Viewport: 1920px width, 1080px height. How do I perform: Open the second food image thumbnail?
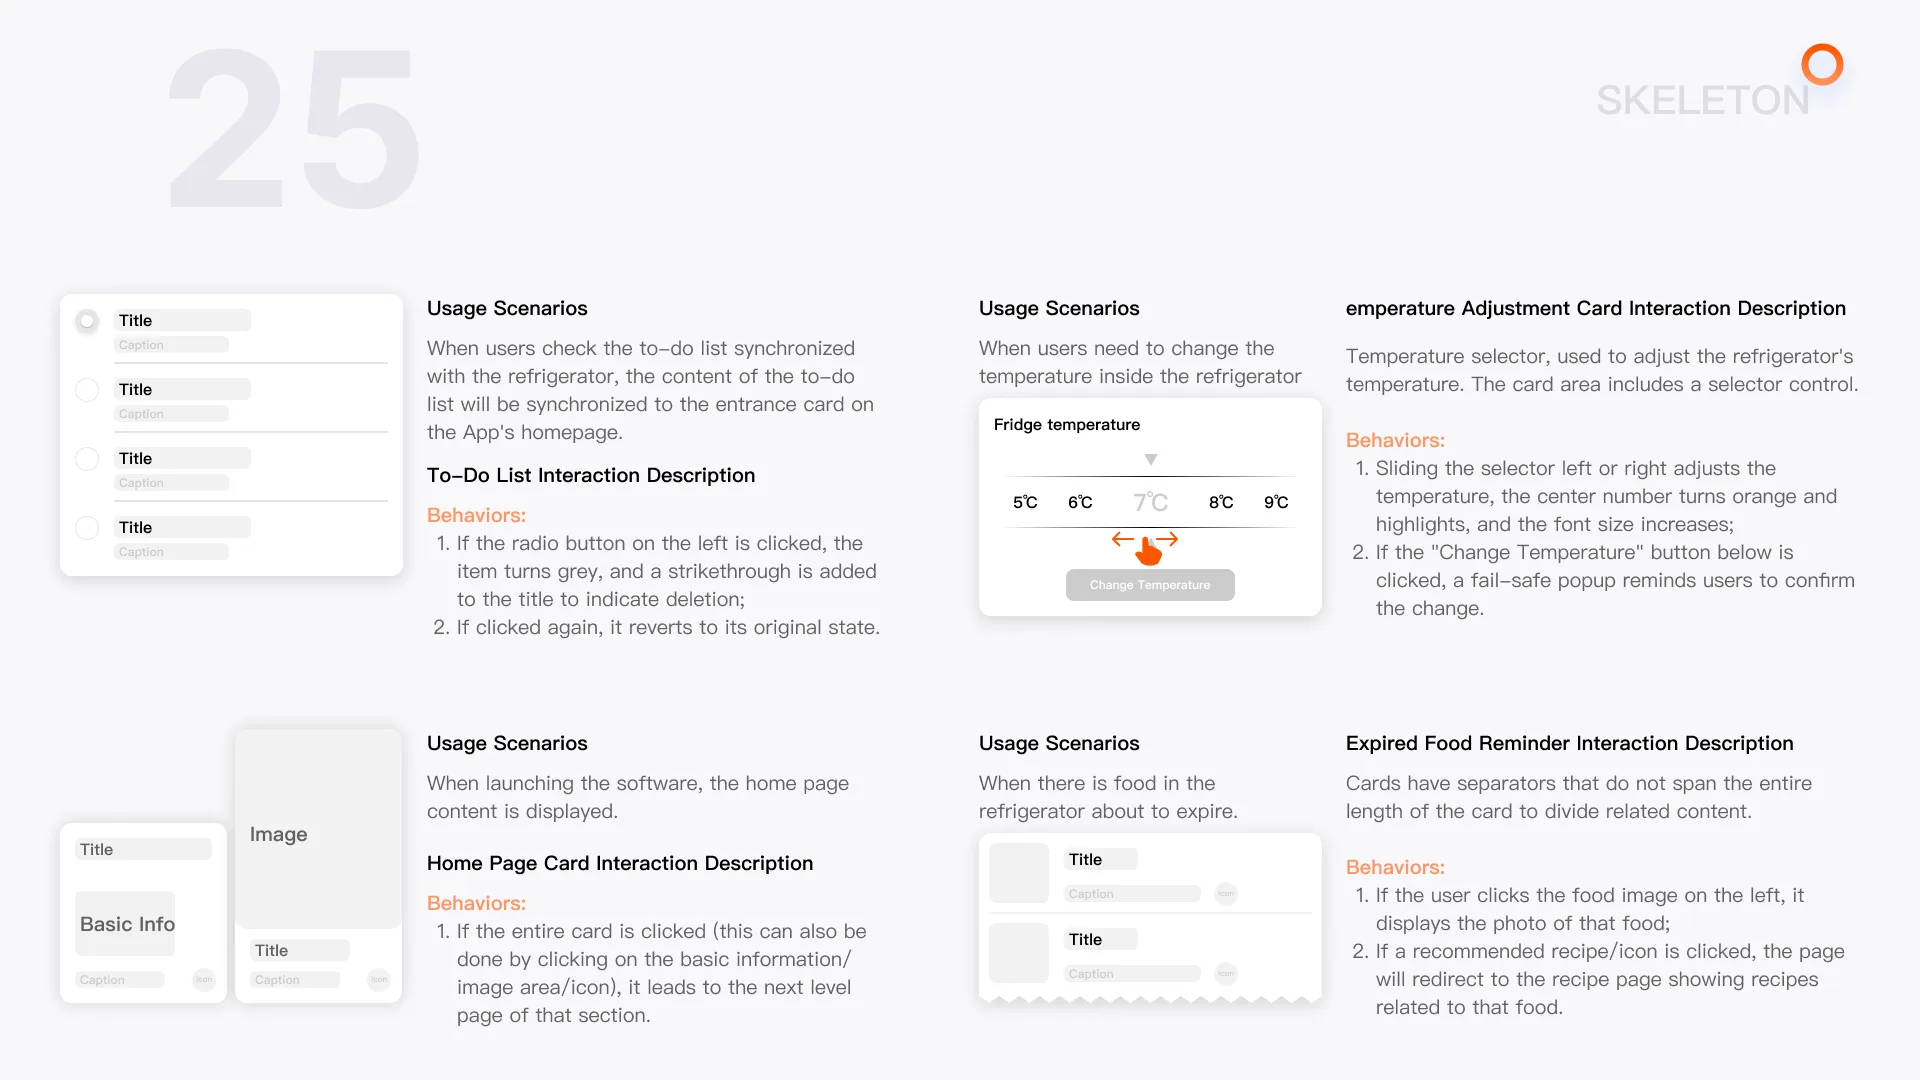1019,953
